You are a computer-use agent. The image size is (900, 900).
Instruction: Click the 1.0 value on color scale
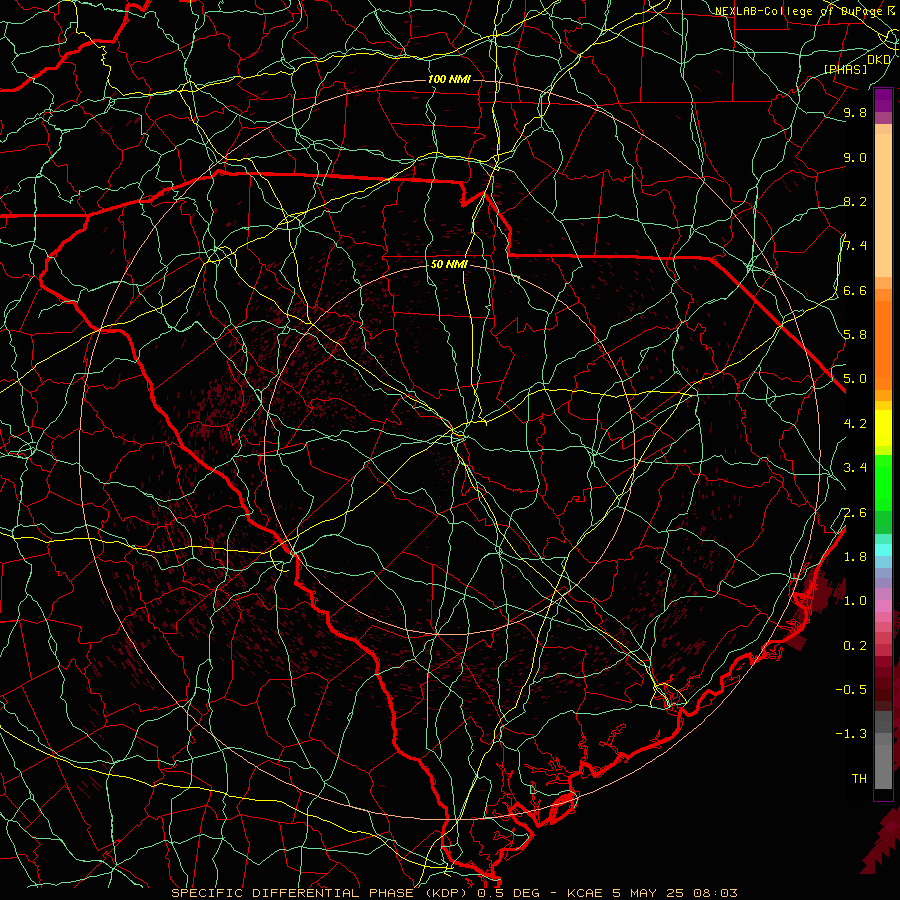(855, 601)
